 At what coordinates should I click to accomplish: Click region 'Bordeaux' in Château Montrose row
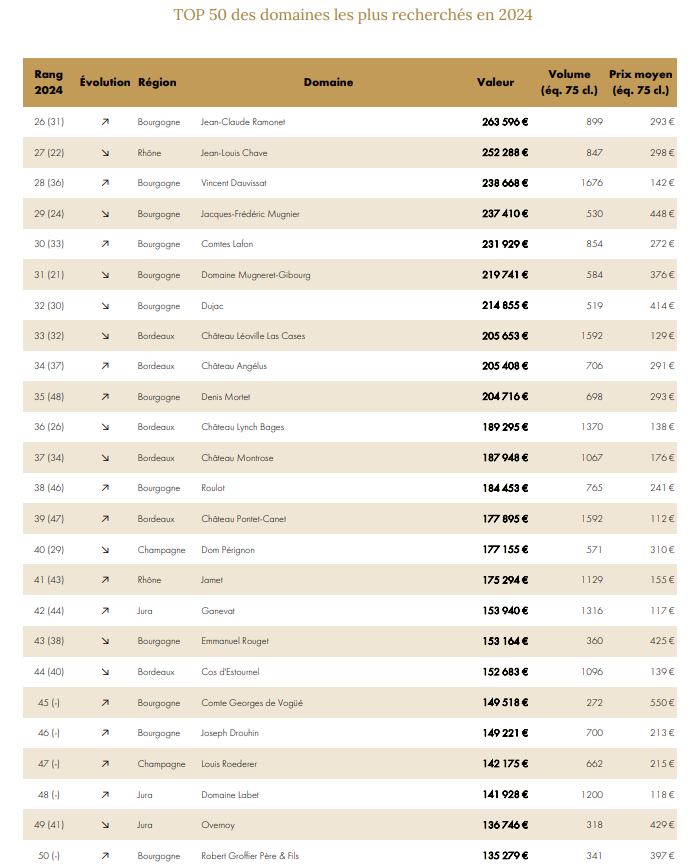coord(156,458)
